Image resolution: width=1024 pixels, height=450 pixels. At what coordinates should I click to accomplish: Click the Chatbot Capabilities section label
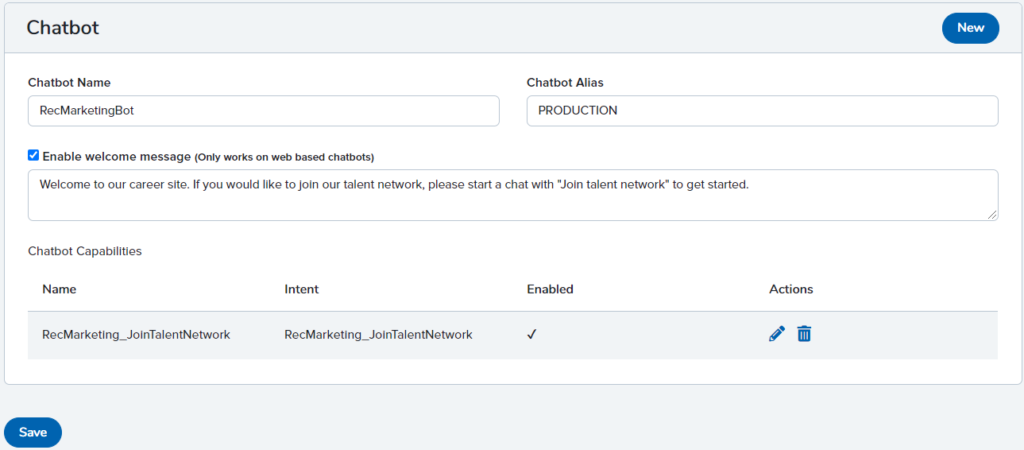point(85,251)
